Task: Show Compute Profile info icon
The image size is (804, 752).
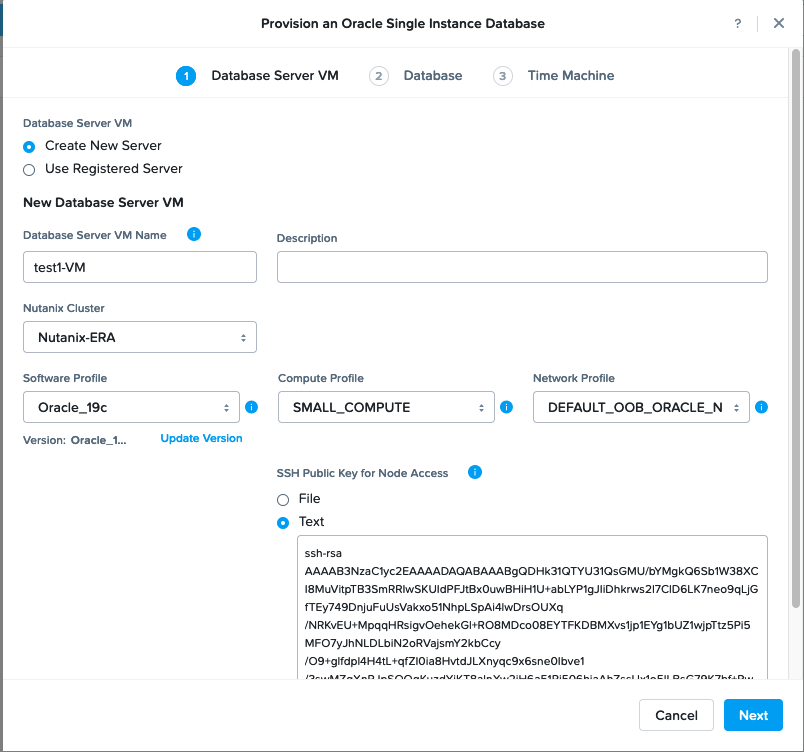Action: (x=506, y=407)
